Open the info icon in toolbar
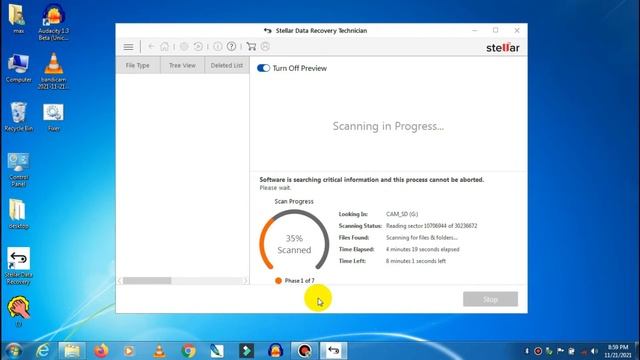The image size is (640, 360). click(218, 47)
